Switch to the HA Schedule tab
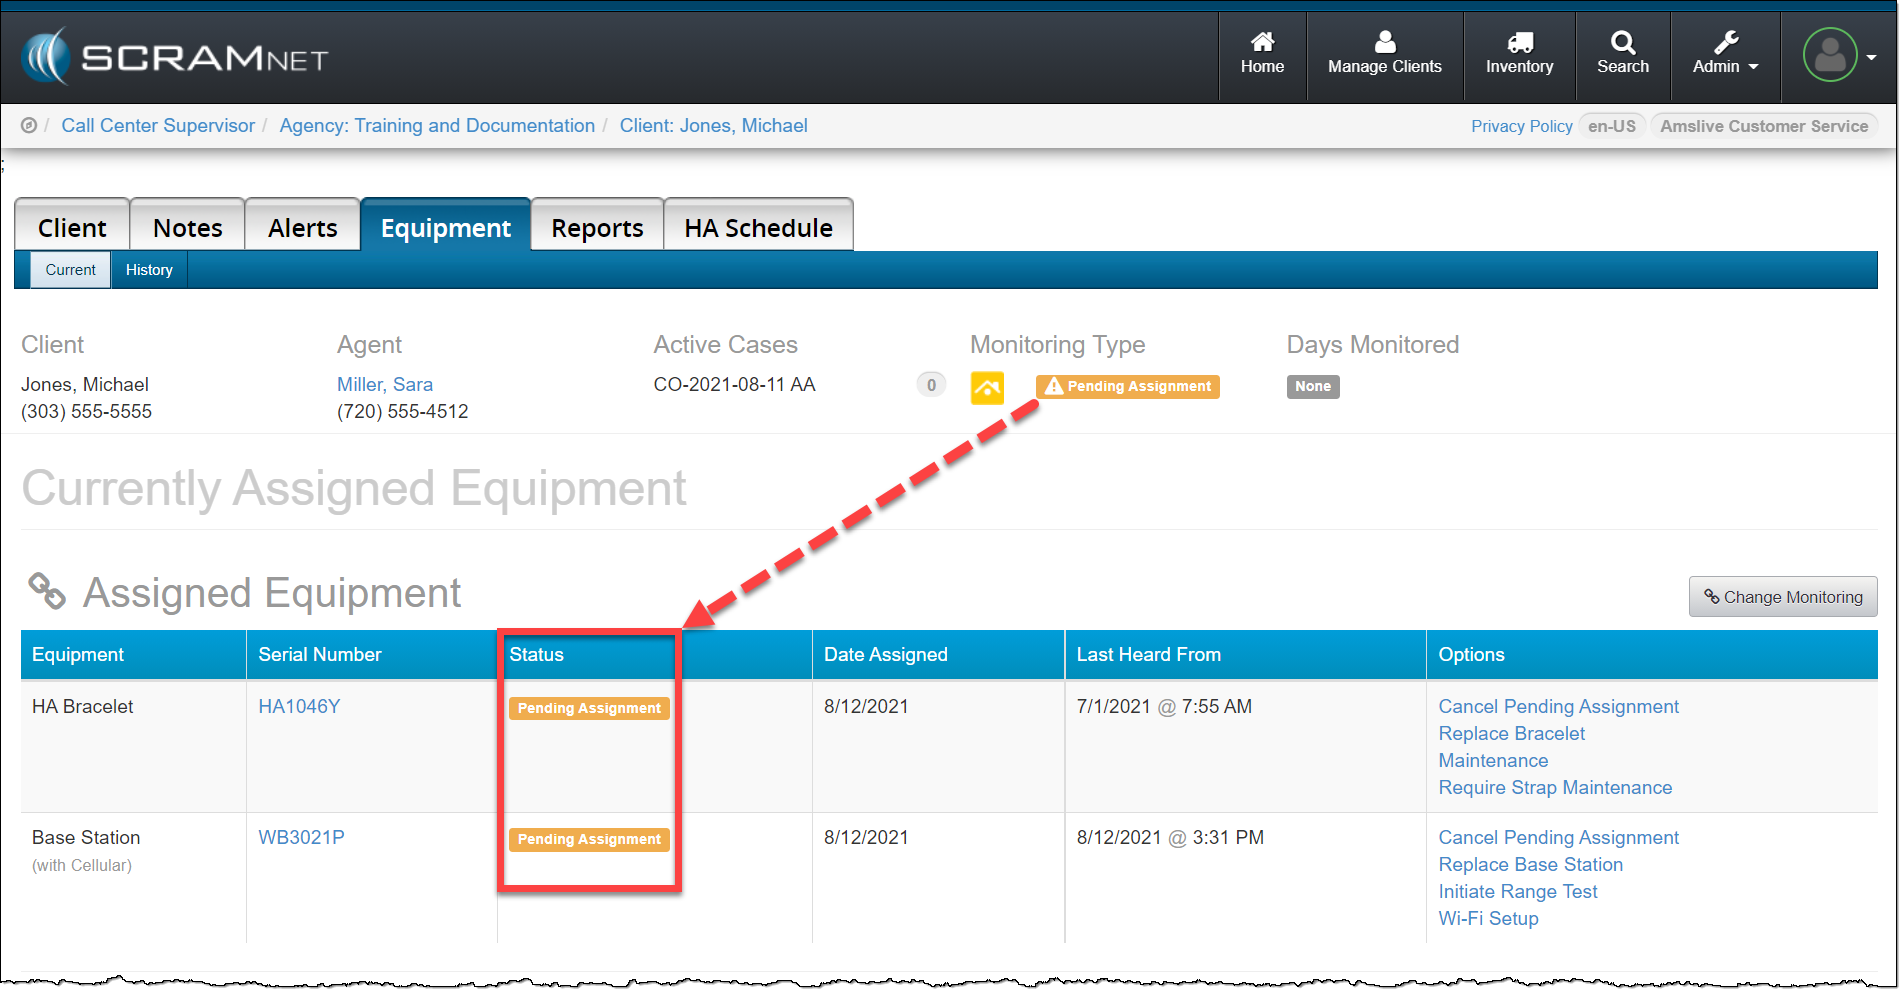Screen dimensions: 1902x992 click(x=758, y=228)
